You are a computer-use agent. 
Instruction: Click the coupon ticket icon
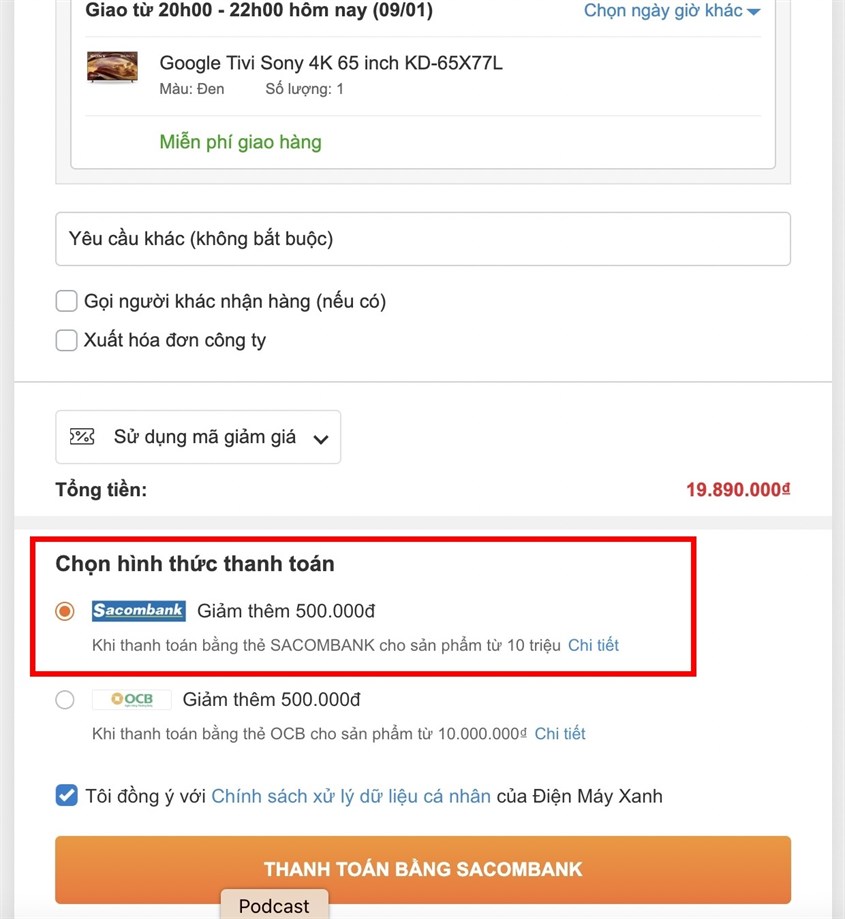[x=82, y=437]
